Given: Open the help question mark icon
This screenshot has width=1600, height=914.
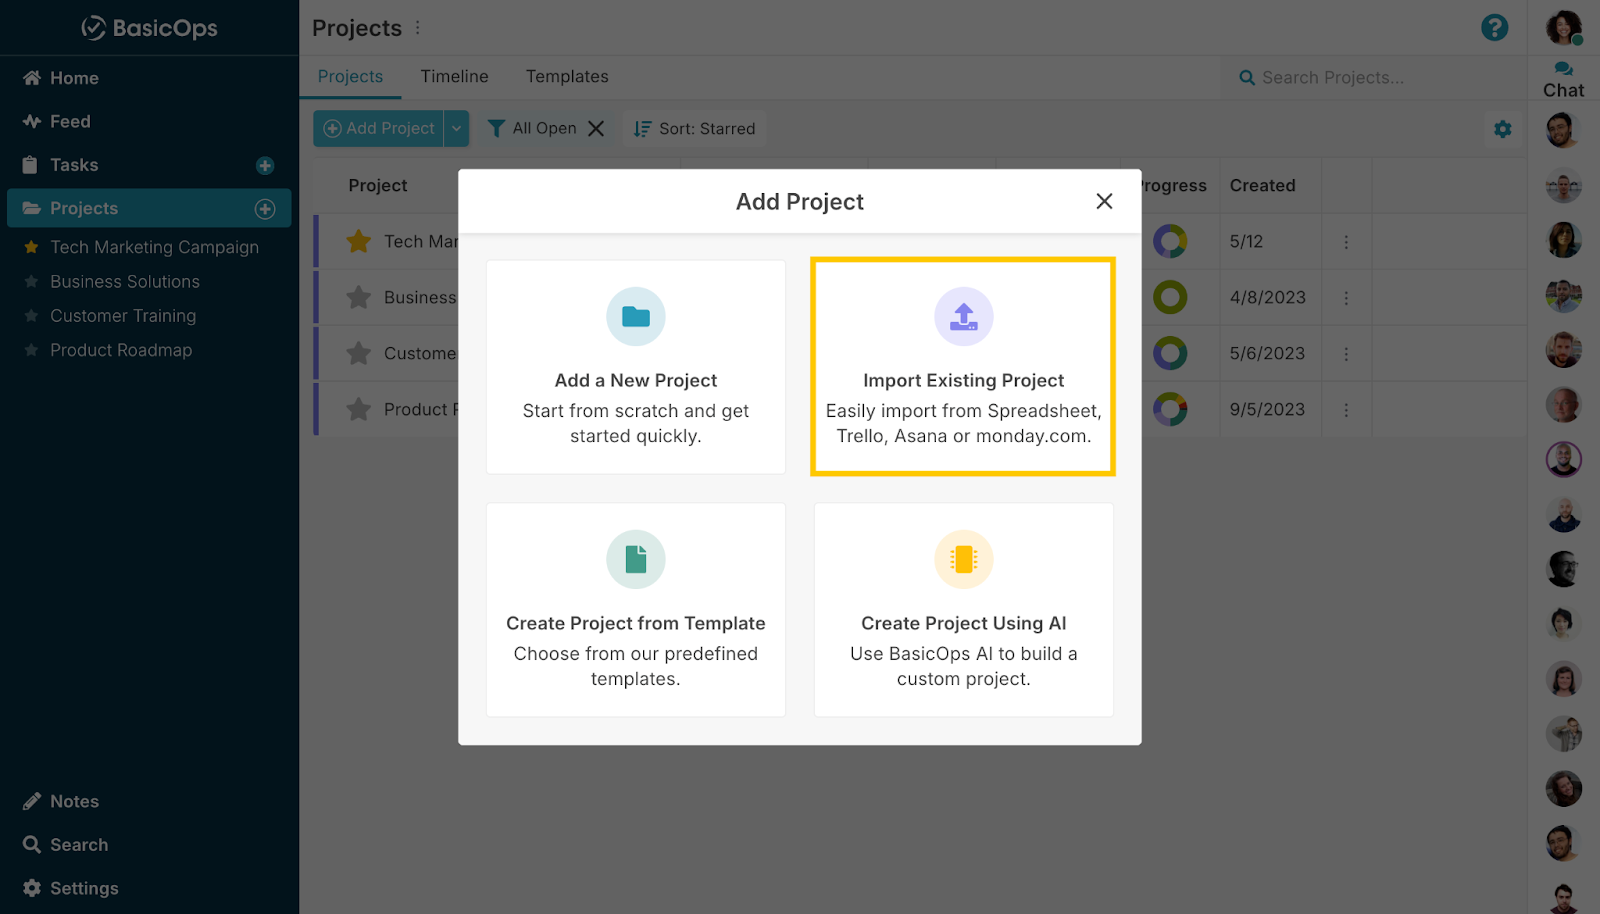Looking at the screenshot, I should pyautogui.click(x=1495, y=27).
